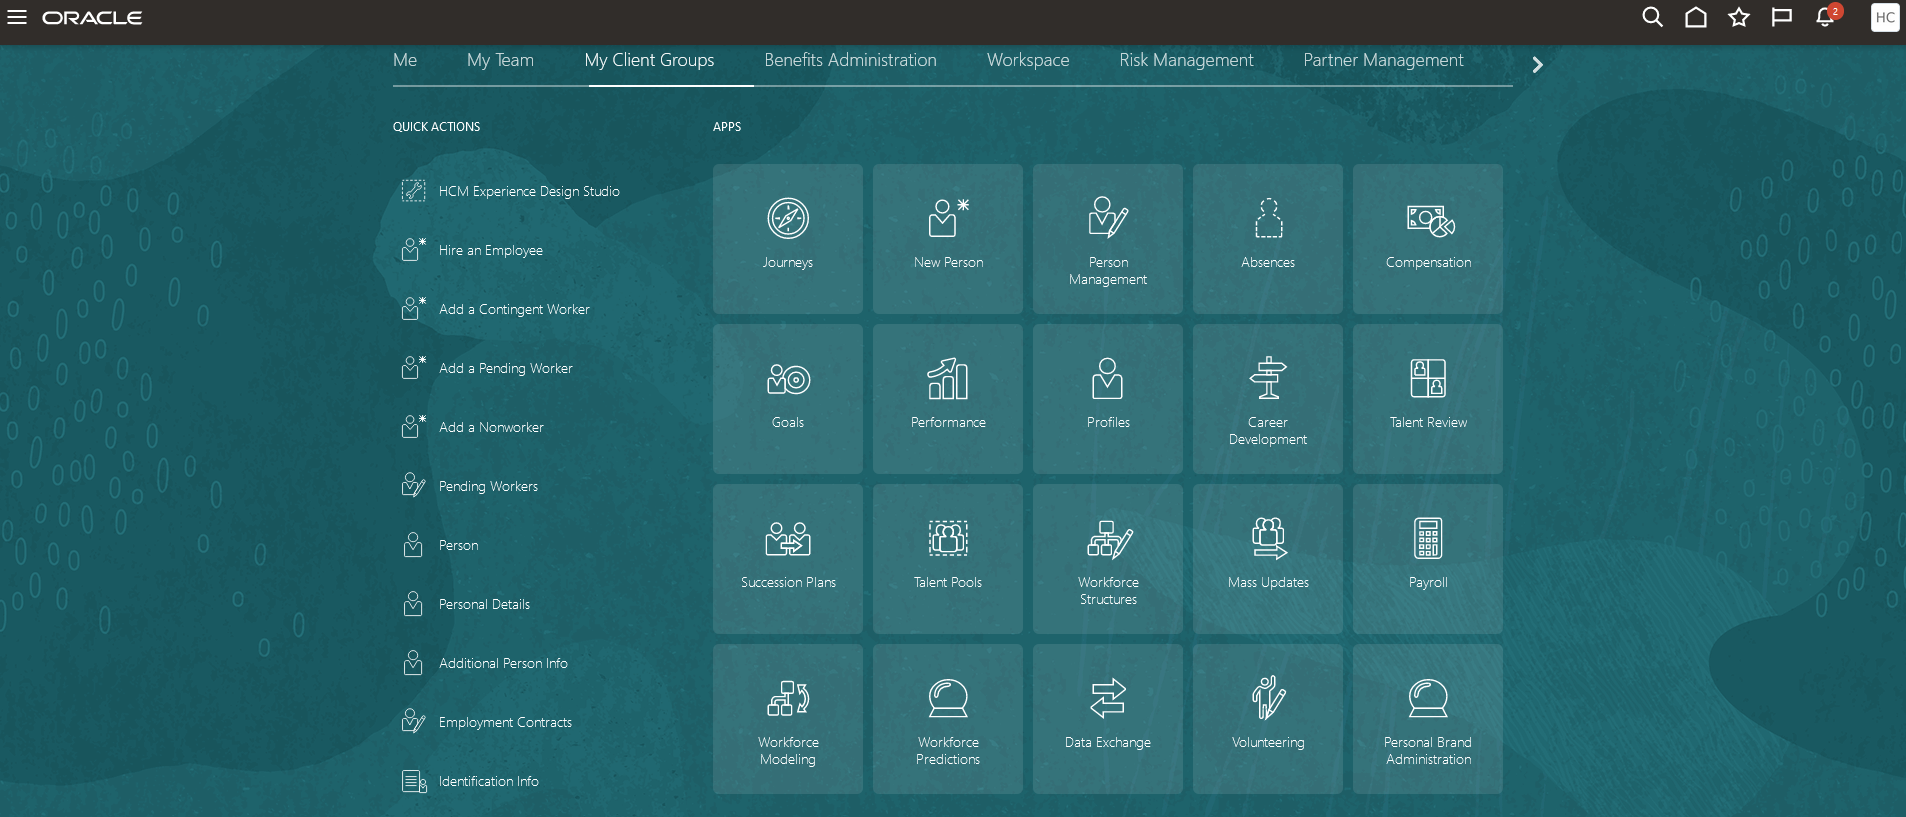
Task: Click the search magnifier icon
Action: click(1652, 18)
